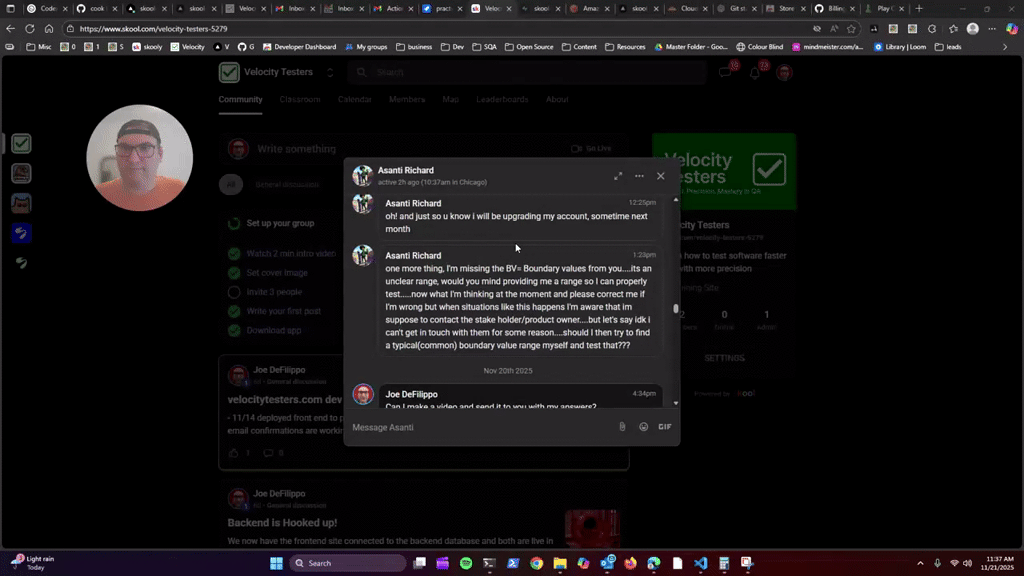Expand the SQA bookmarks folder
The width and height of the screenshot is (1024, 576).
click(484, 47)
